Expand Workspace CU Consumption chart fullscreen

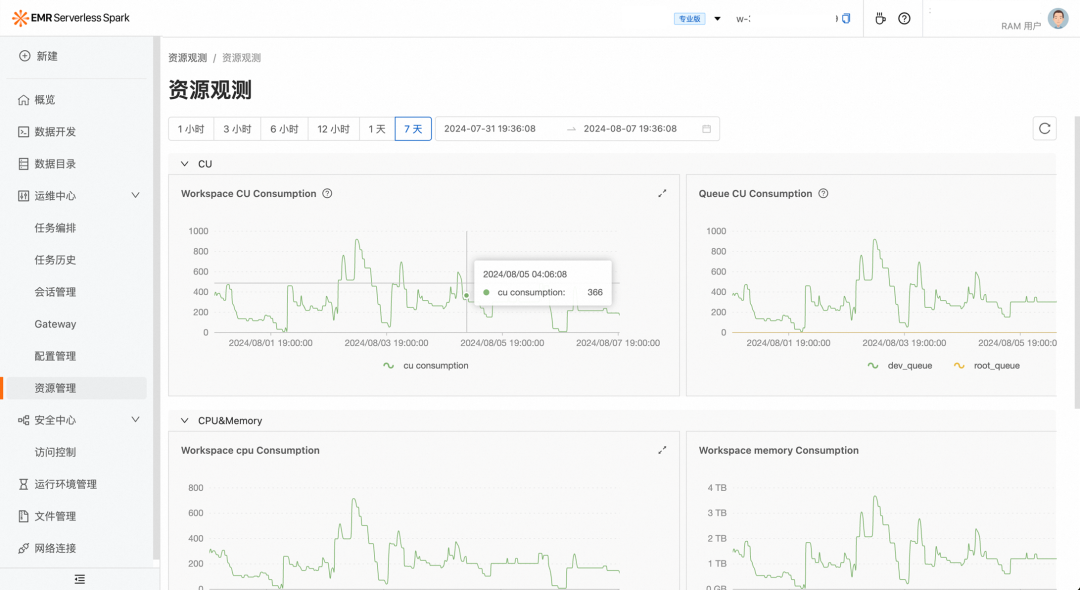tap(662, 193)
